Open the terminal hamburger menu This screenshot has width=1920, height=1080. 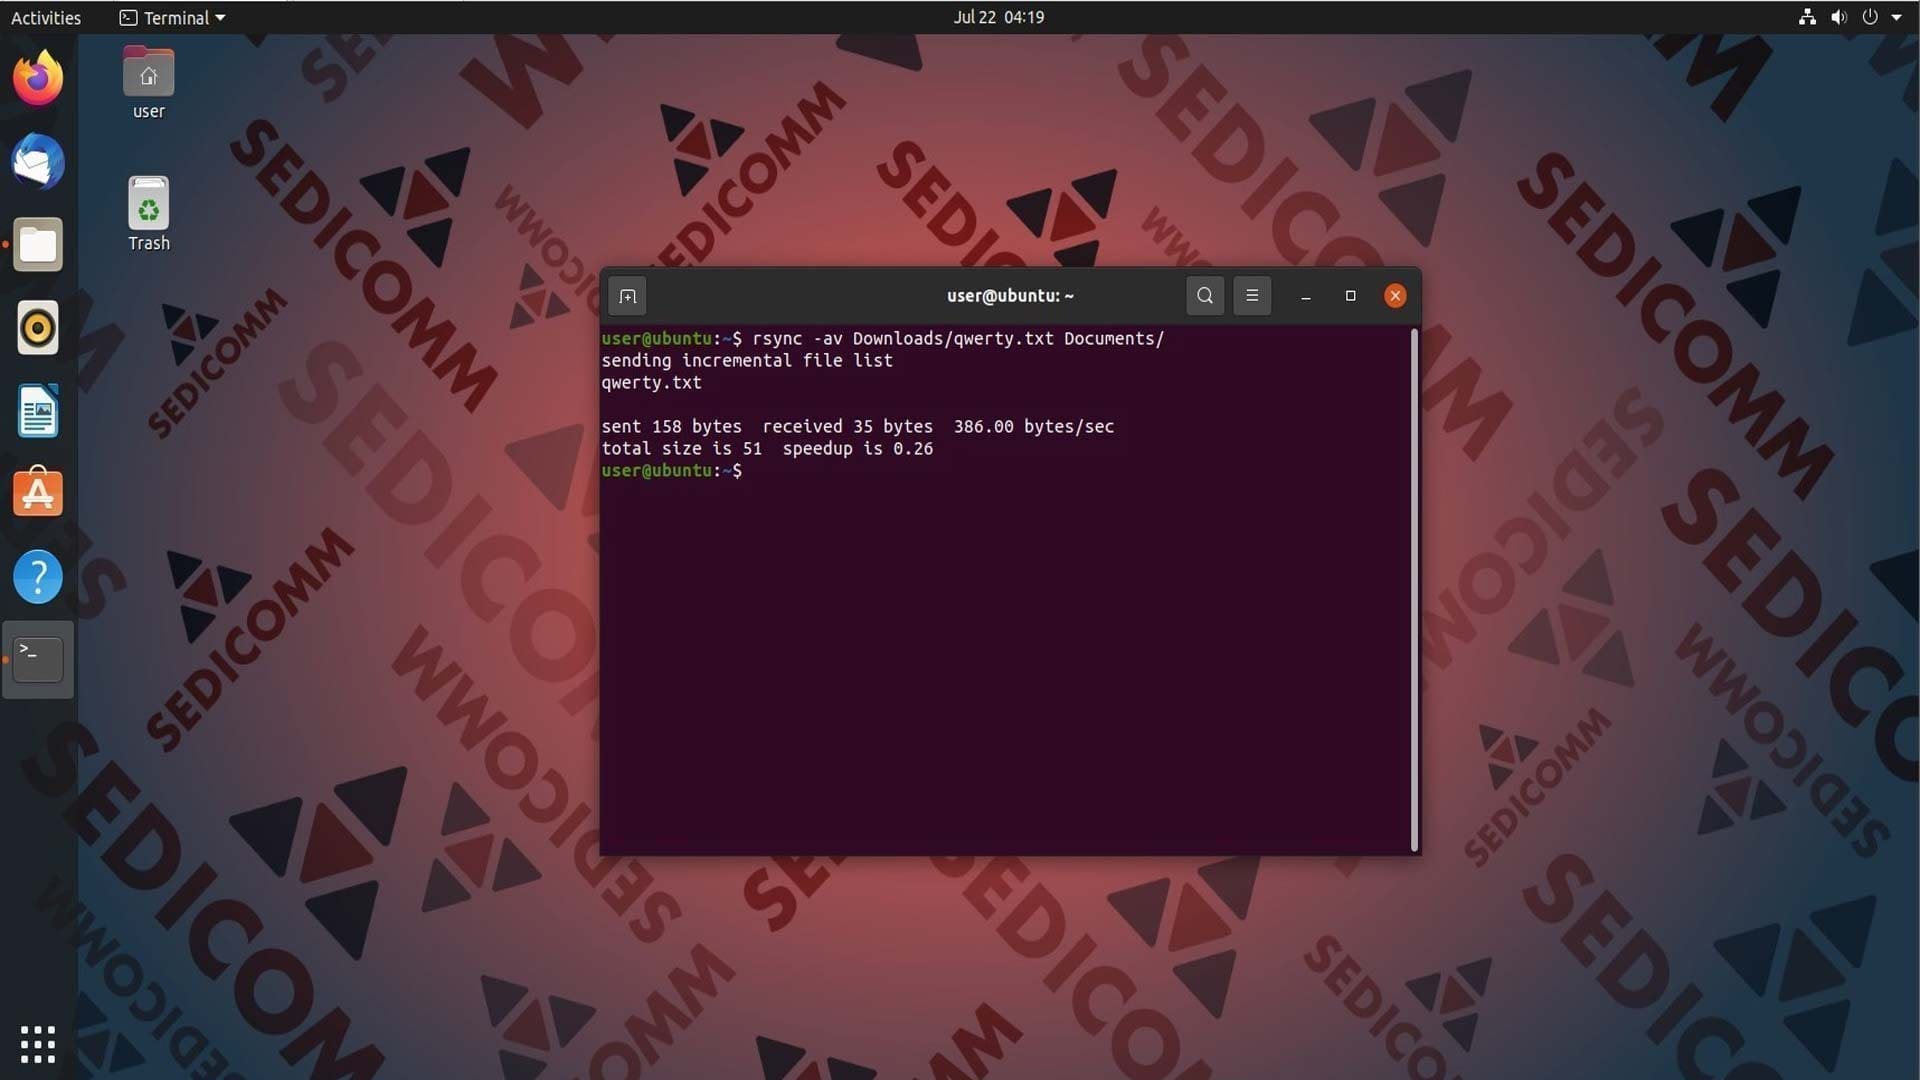tap(1252, 296)
